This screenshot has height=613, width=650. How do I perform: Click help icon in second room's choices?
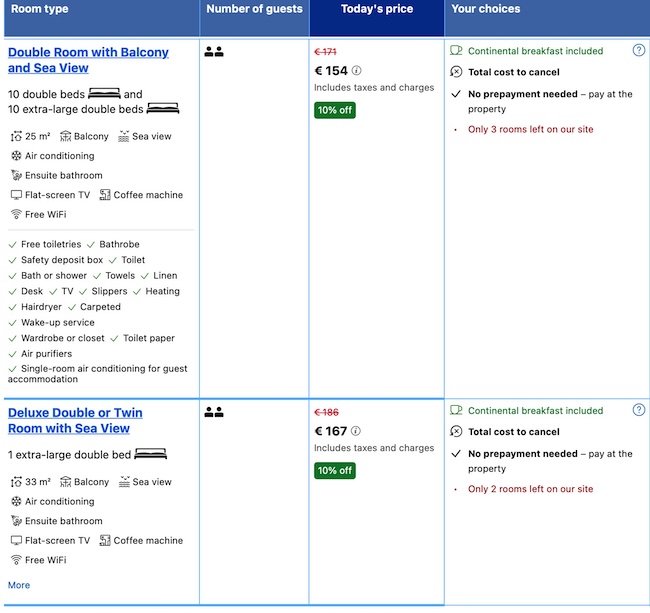tap(639, 410)
